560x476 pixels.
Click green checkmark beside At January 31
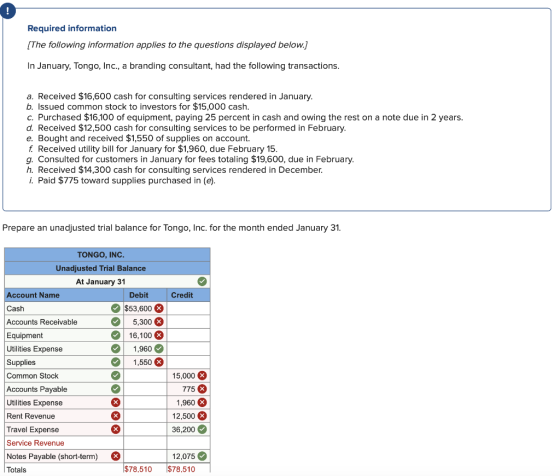coord(202,282)
